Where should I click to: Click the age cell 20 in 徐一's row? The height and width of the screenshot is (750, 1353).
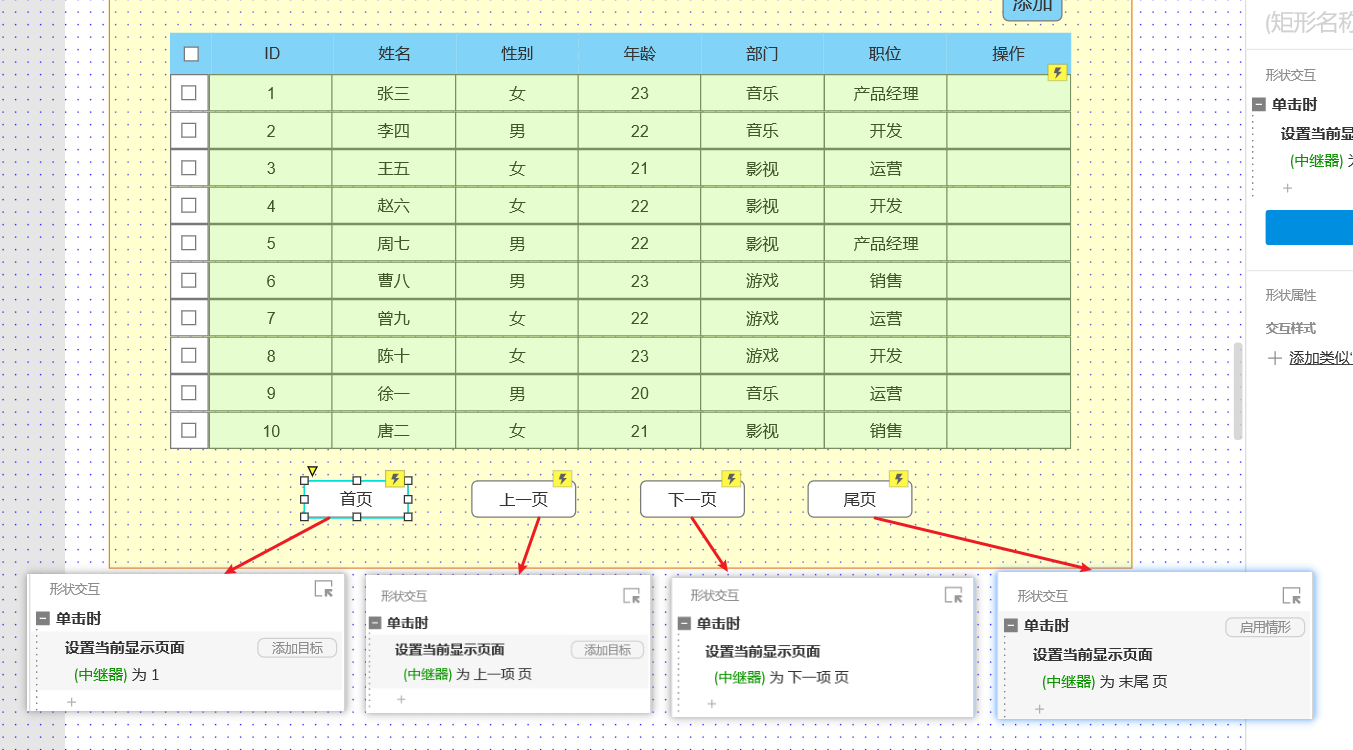[640, 393]
